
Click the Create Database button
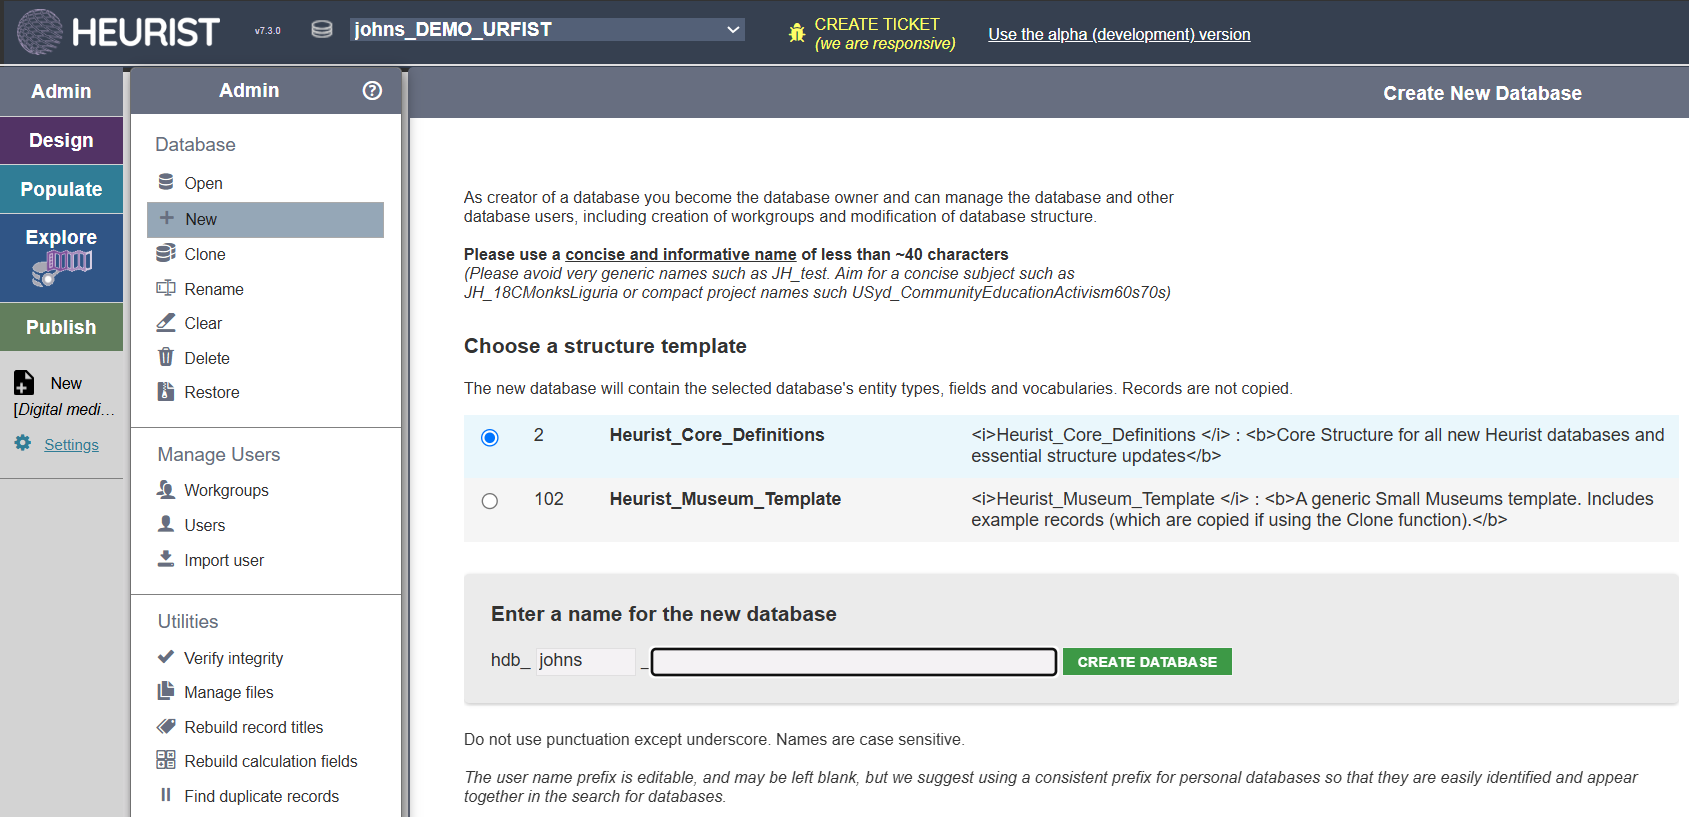point(1147,662)
